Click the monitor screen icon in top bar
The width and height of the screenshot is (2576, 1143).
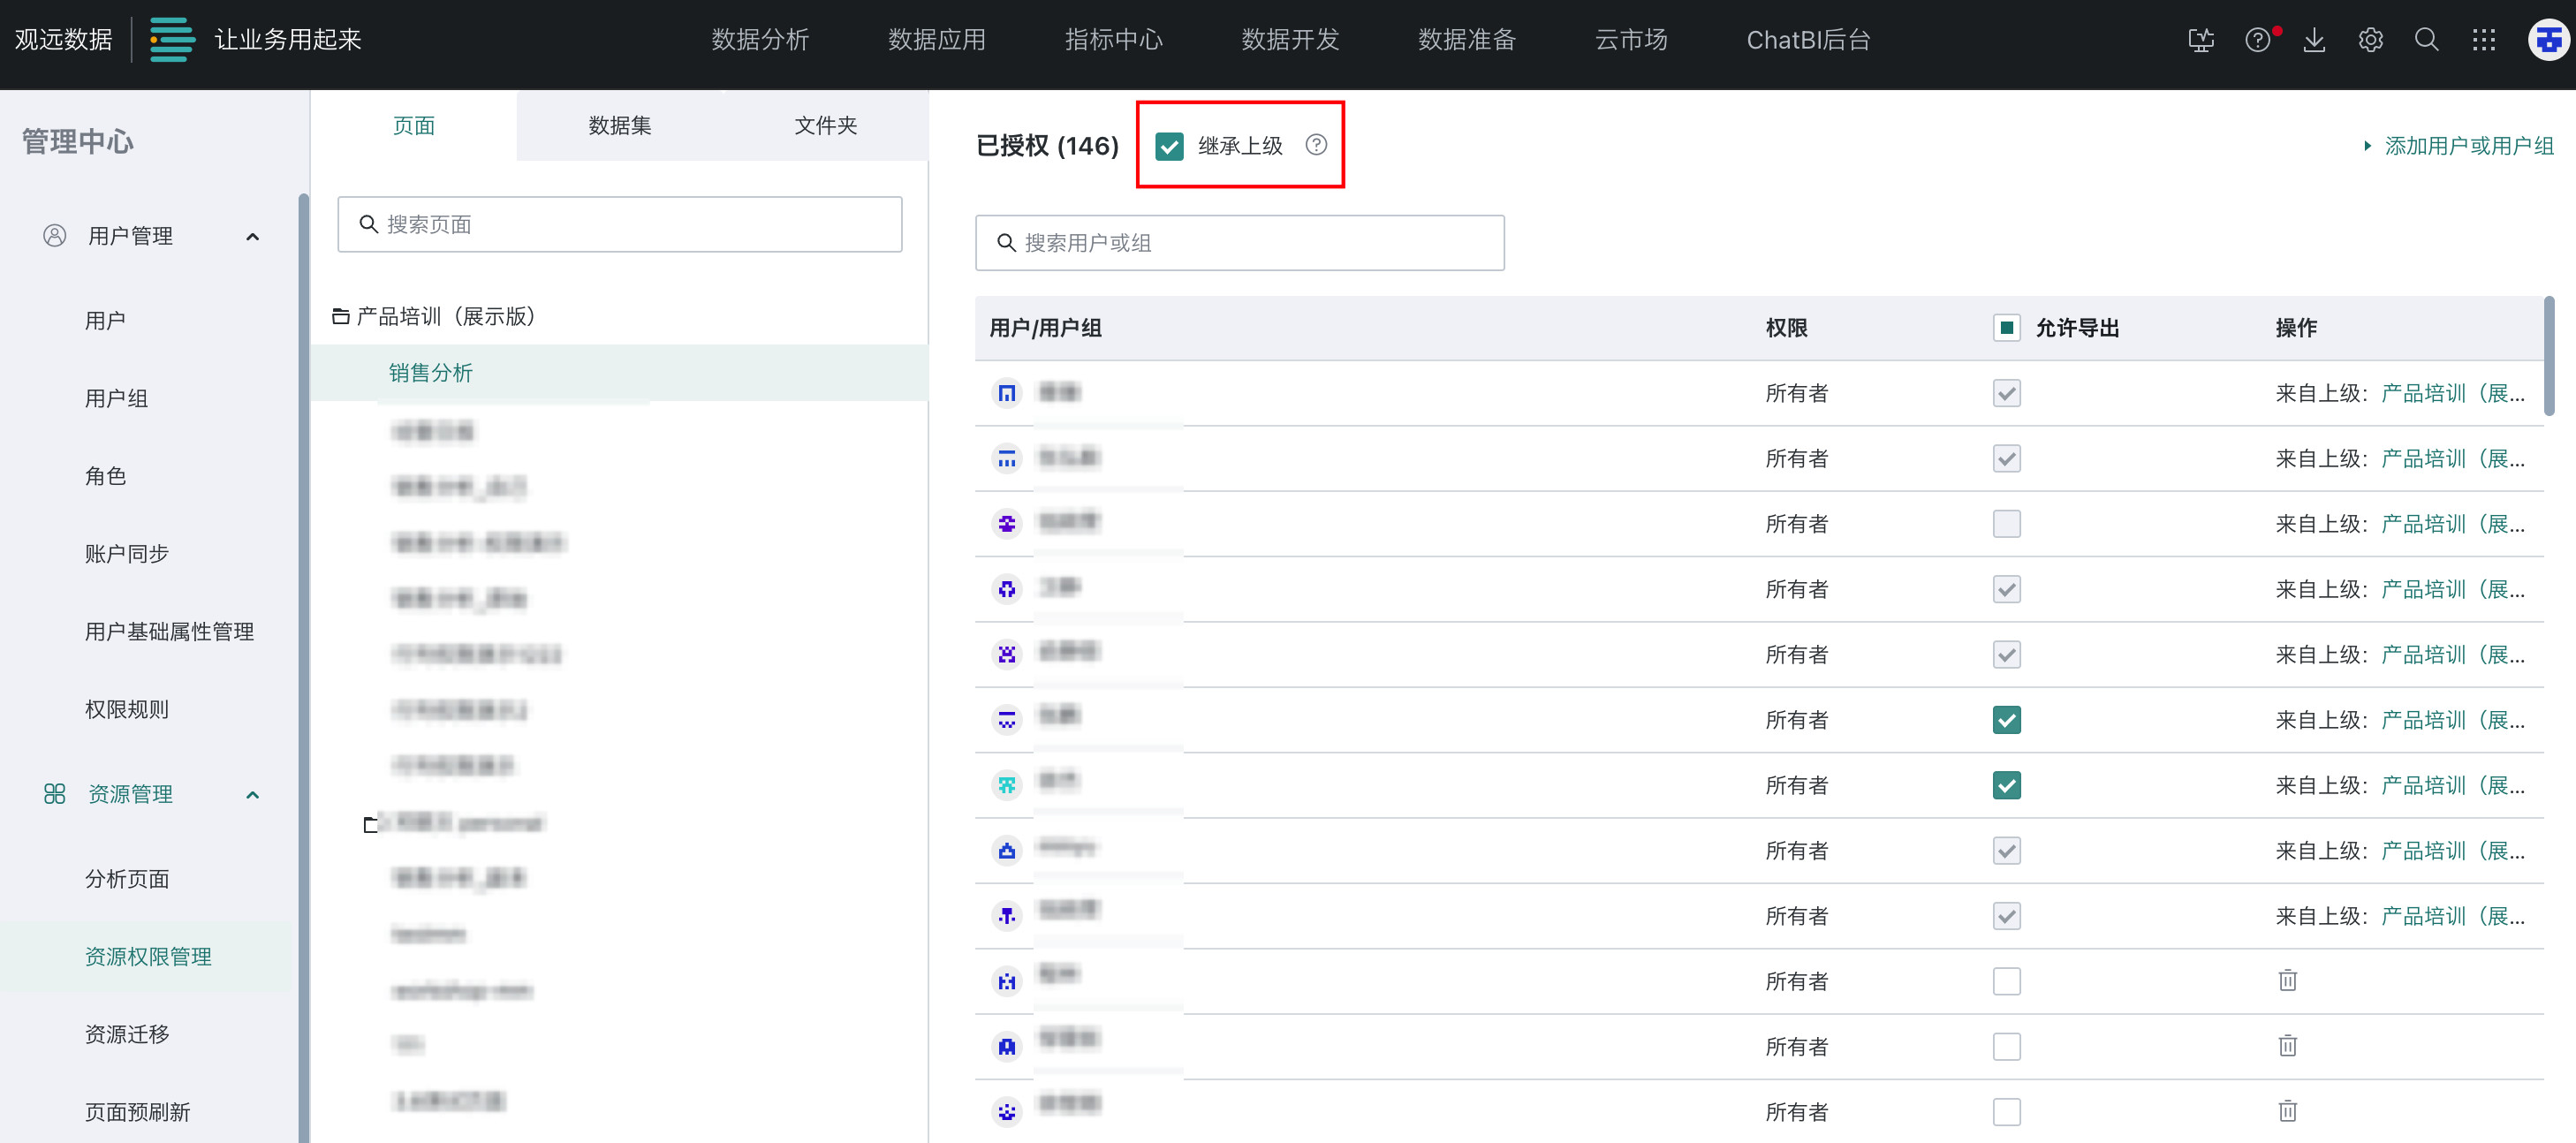[2200, 40]
